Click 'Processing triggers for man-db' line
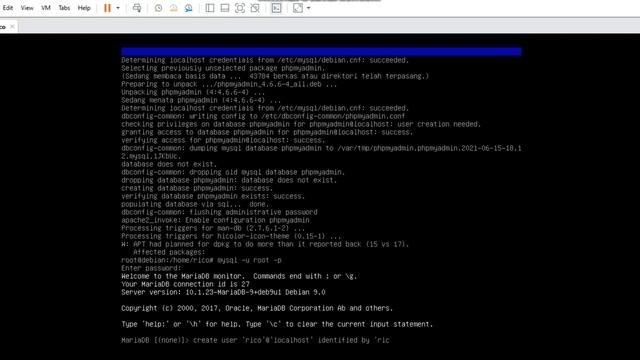 [213, 228]
